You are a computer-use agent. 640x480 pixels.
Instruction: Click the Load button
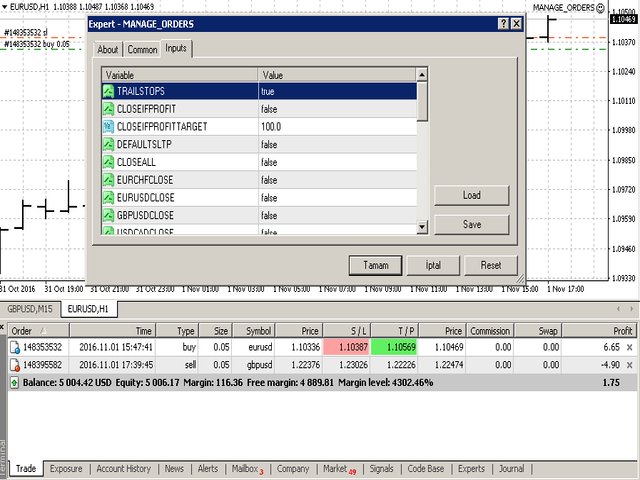click(x=472, y=196)
